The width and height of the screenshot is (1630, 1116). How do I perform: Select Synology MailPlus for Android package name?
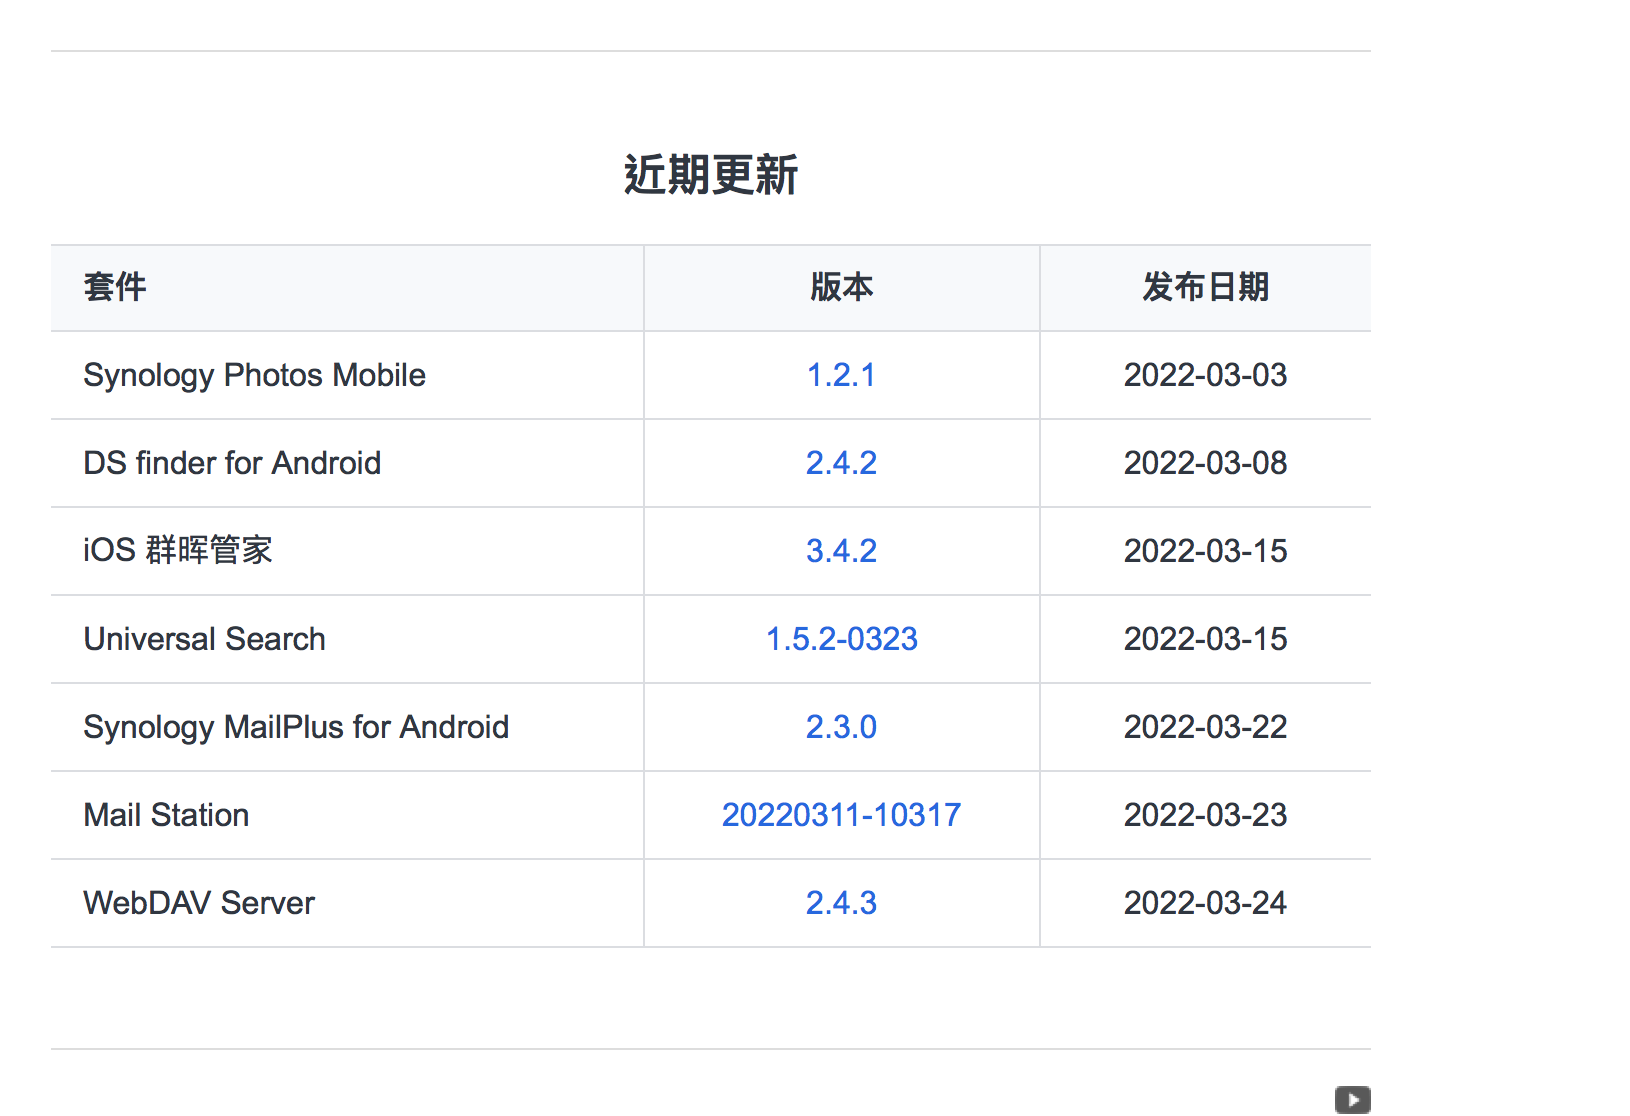296,727
